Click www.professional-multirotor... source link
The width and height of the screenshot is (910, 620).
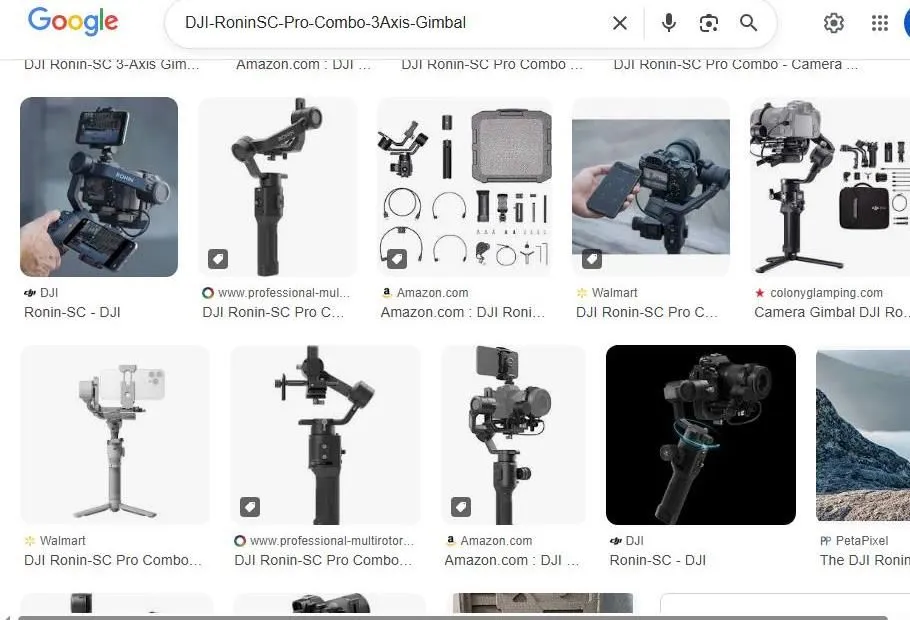point(324,540)
